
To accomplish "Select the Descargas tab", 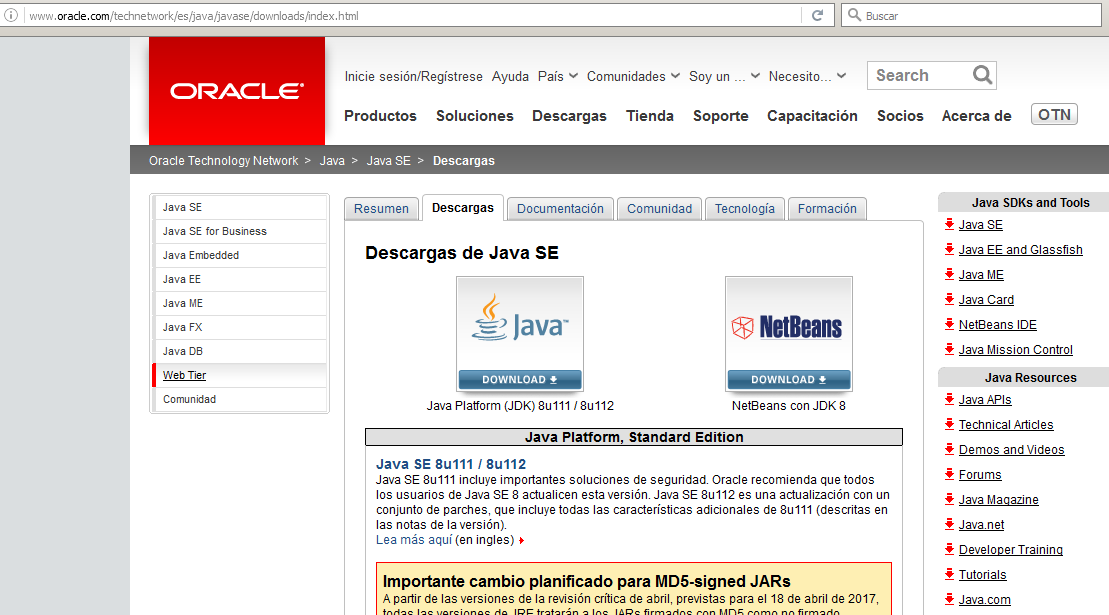I will (463, 208).
